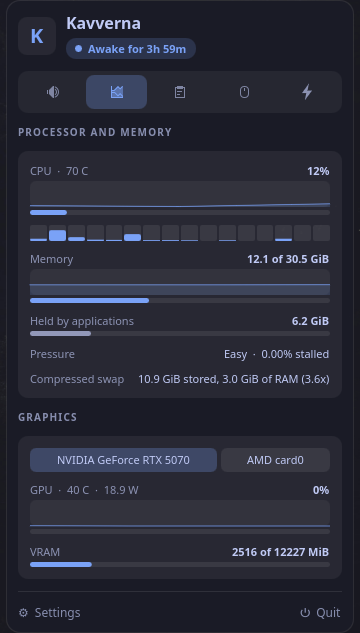Click the GPU 40 C 18.9 W label
The image size is (360, 633).
[84, 490]
